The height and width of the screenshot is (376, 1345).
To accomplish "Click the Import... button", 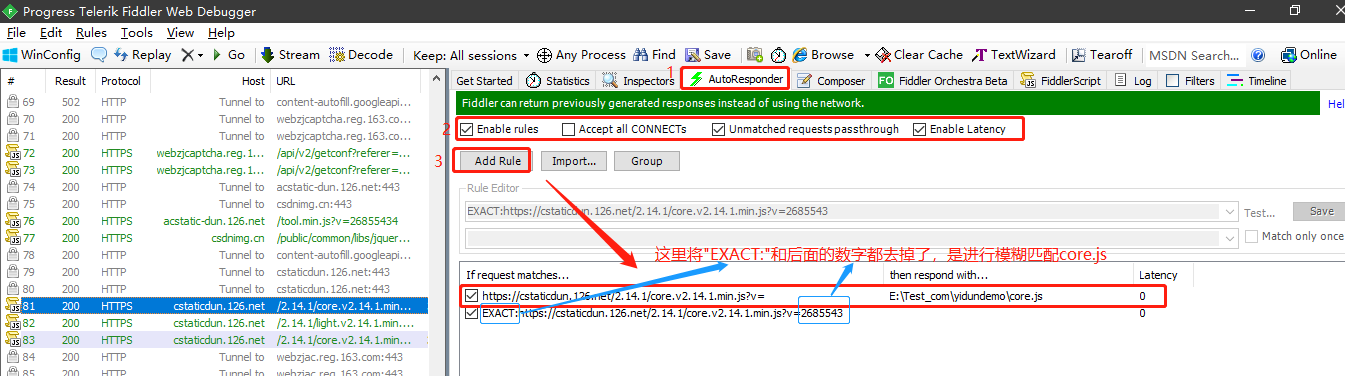I will click(573, 161).
